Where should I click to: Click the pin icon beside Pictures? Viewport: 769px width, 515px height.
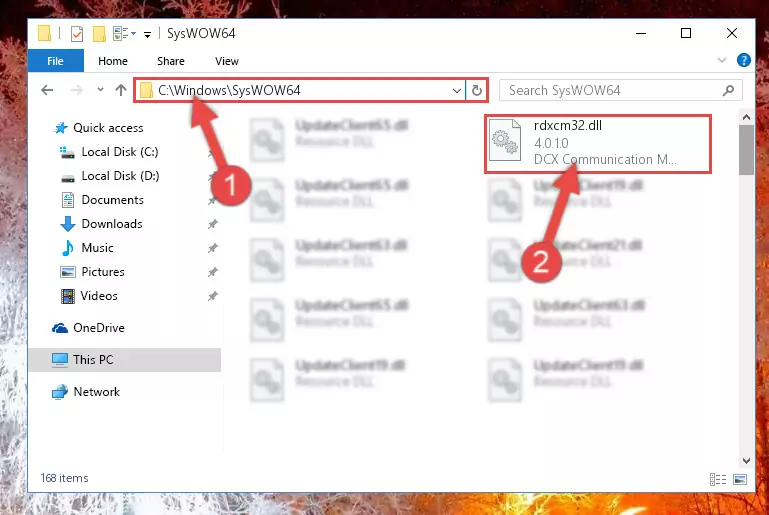pyautogui.click(x=212, y=272)
